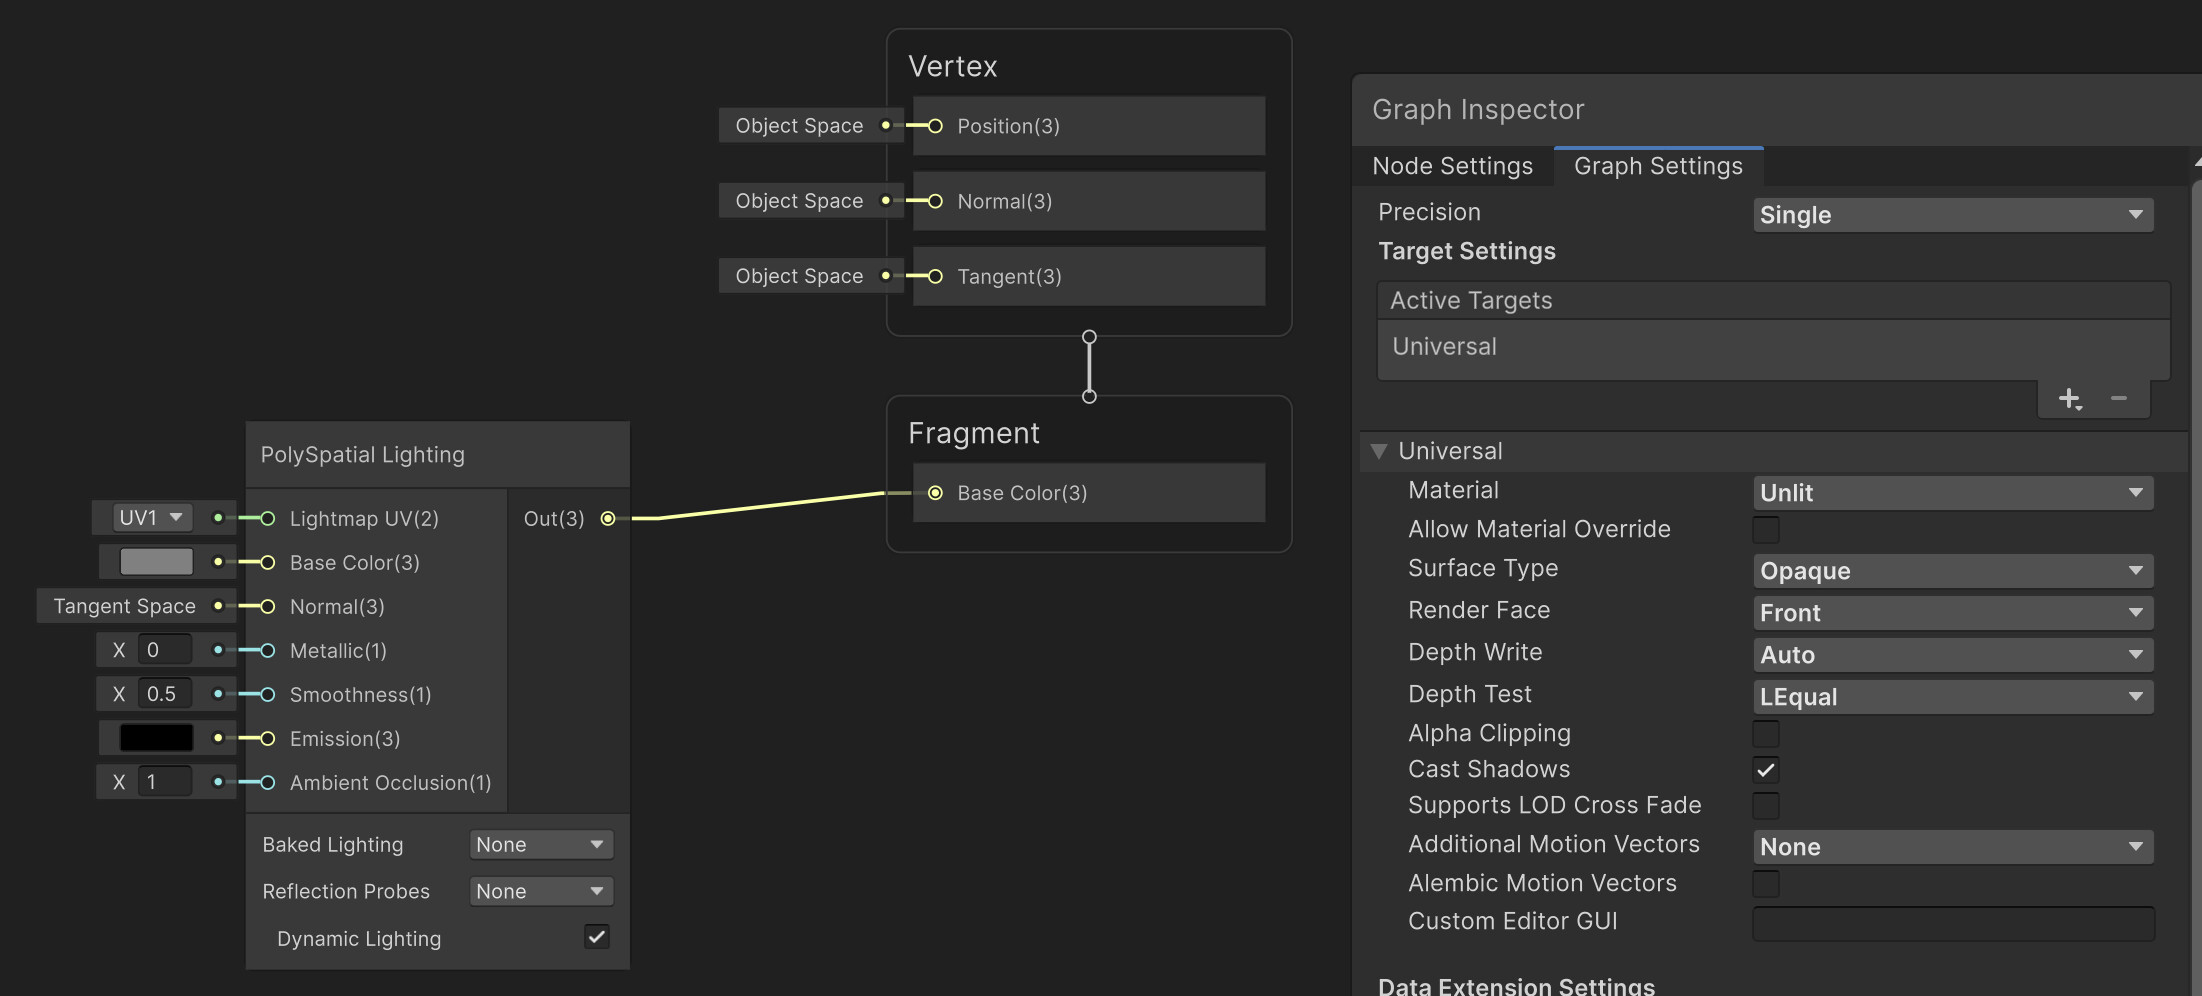Disable the Cast Shadows checkbox
Image resolution: width=2202 pixels, height=996 pixels.
click(x=1766, y=769)
